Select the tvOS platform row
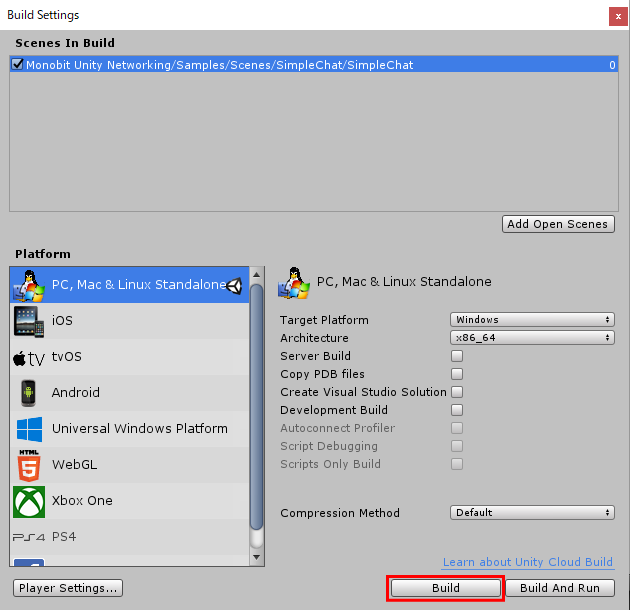The height and width of the screenshot is (610, 630). (129, 357)
